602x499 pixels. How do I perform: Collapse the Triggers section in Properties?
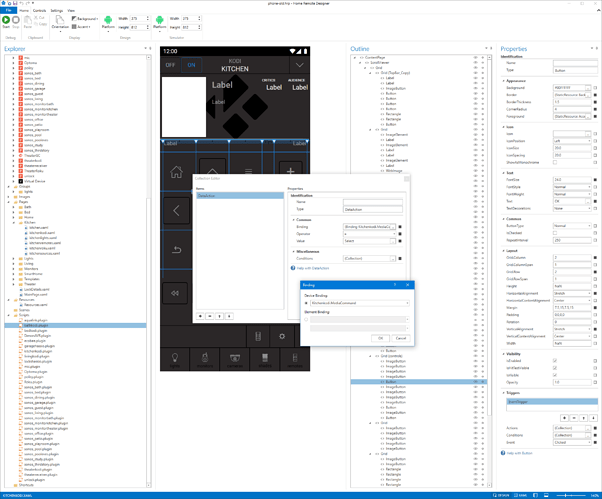point(504,393)
